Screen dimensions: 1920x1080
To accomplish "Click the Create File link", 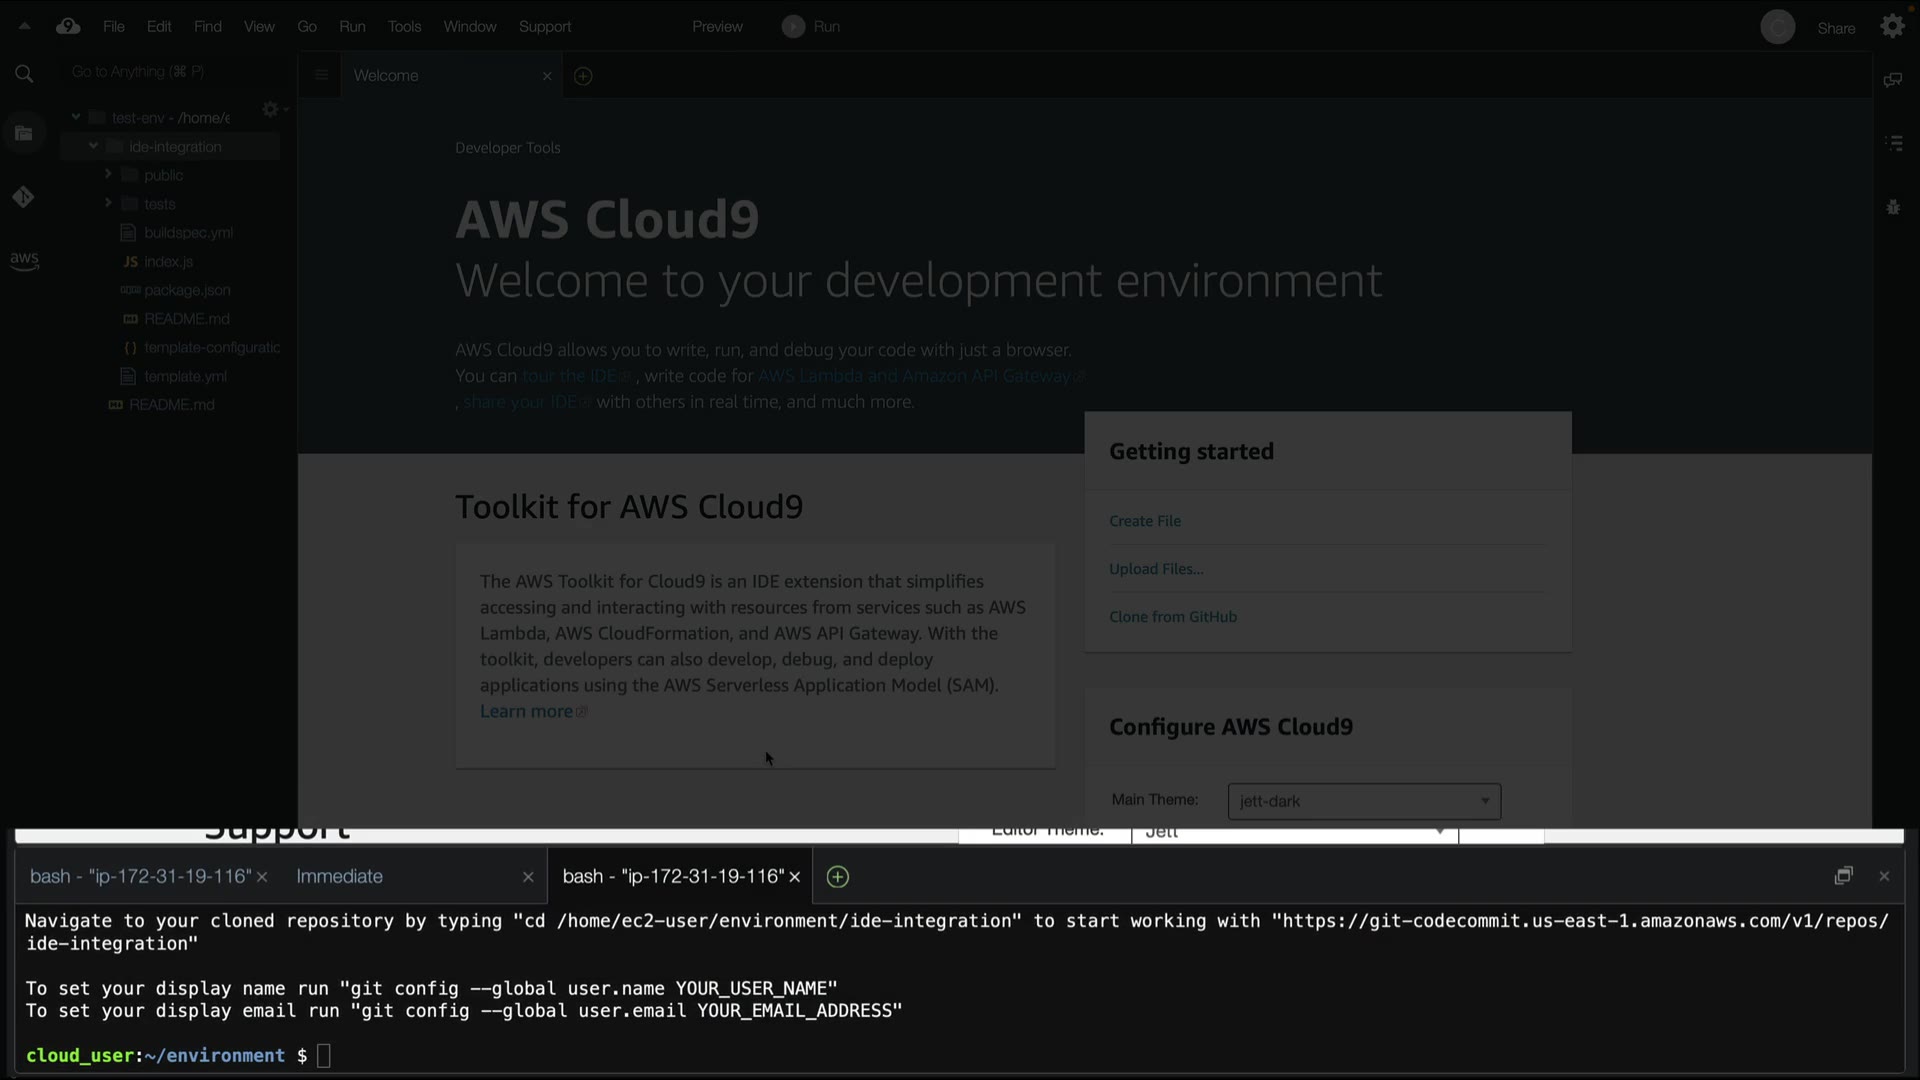I will [x=1145, y=521].
